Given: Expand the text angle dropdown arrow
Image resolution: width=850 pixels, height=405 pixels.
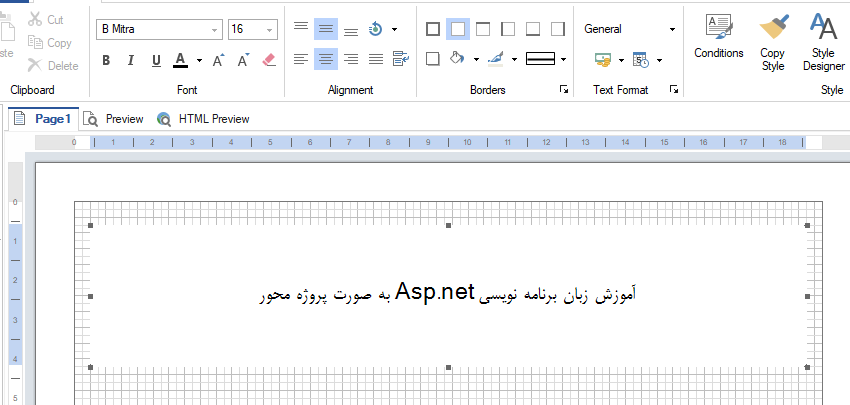Looking at the screenshot, I should coord(394,29).
